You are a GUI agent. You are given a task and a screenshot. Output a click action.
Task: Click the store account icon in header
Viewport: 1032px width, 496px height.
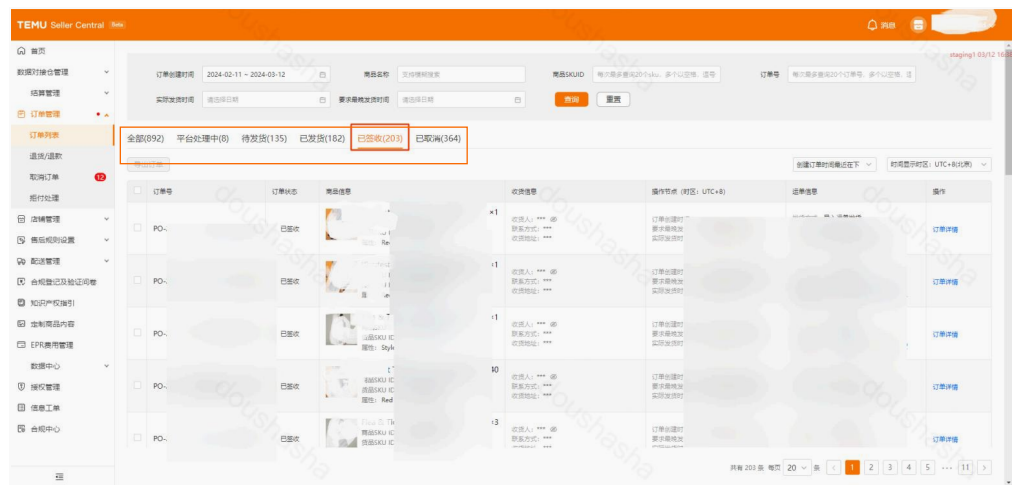click(x=918, y=25)
